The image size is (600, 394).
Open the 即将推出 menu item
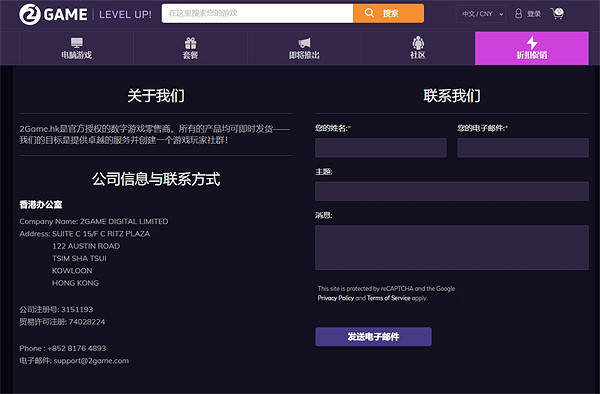(x=304, y=48)
